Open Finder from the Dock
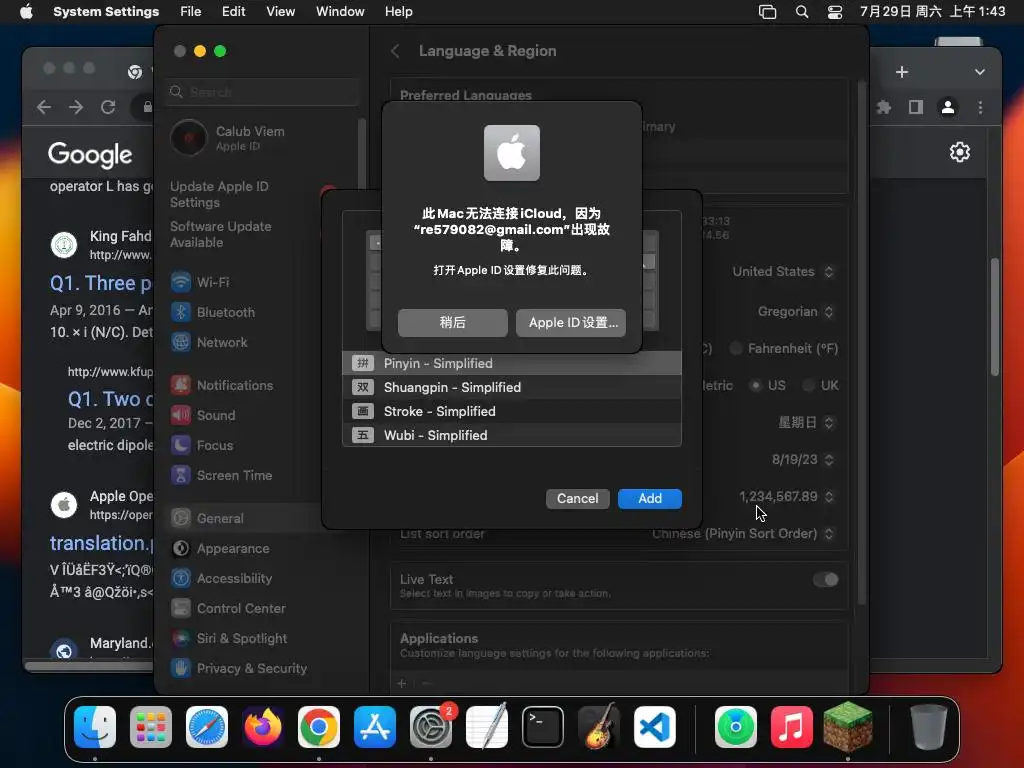1024x768 pixels. pos(95,727)
